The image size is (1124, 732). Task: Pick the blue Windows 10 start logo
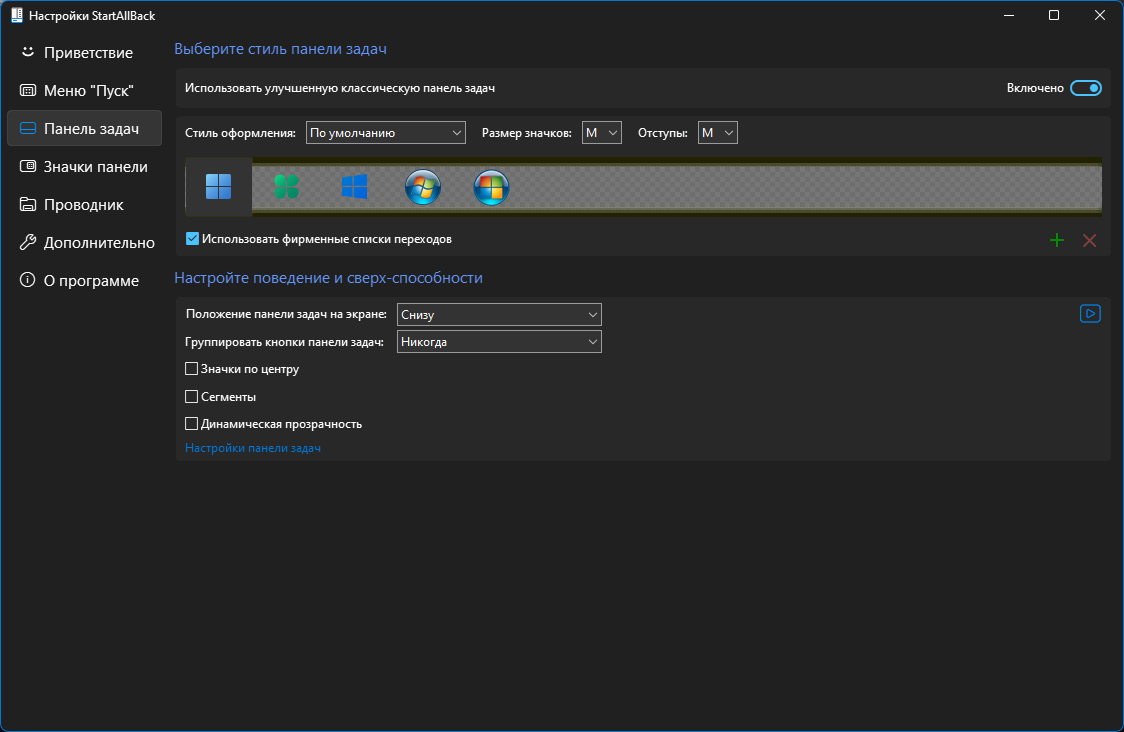pos(355,186)
